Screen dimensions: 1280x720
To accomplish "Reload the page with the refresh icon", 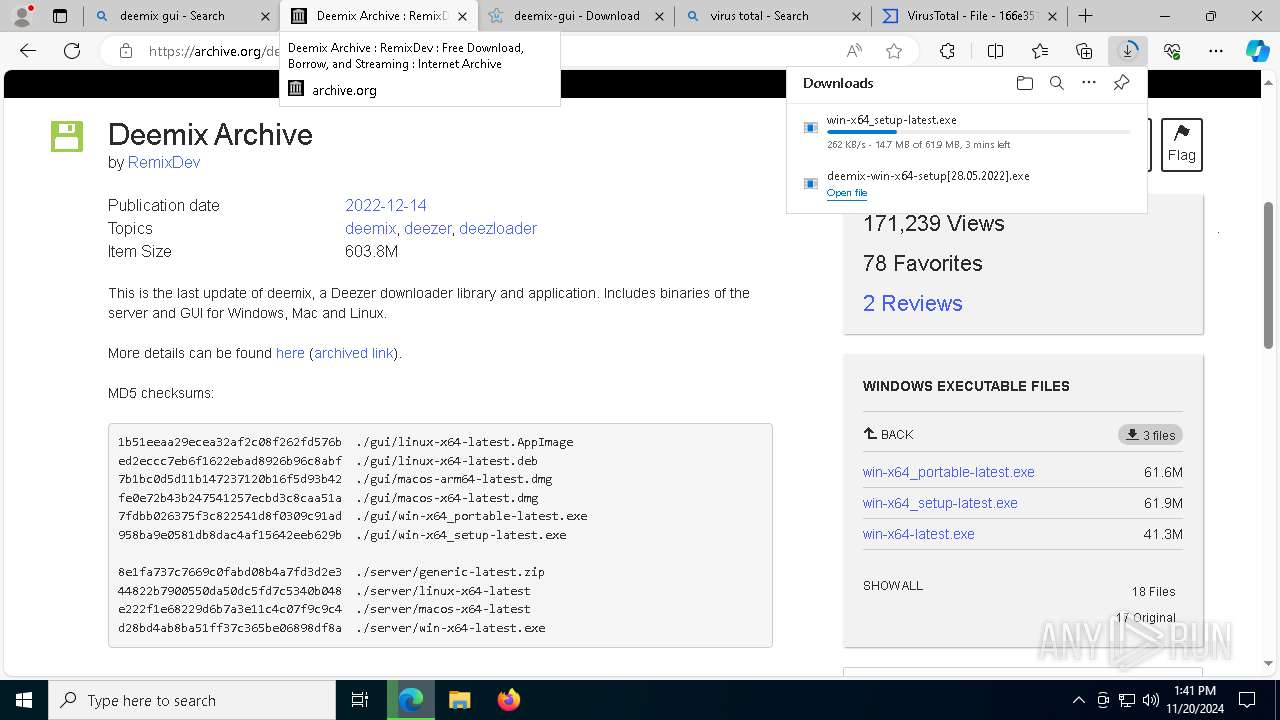I will click(x=72, y=51).
